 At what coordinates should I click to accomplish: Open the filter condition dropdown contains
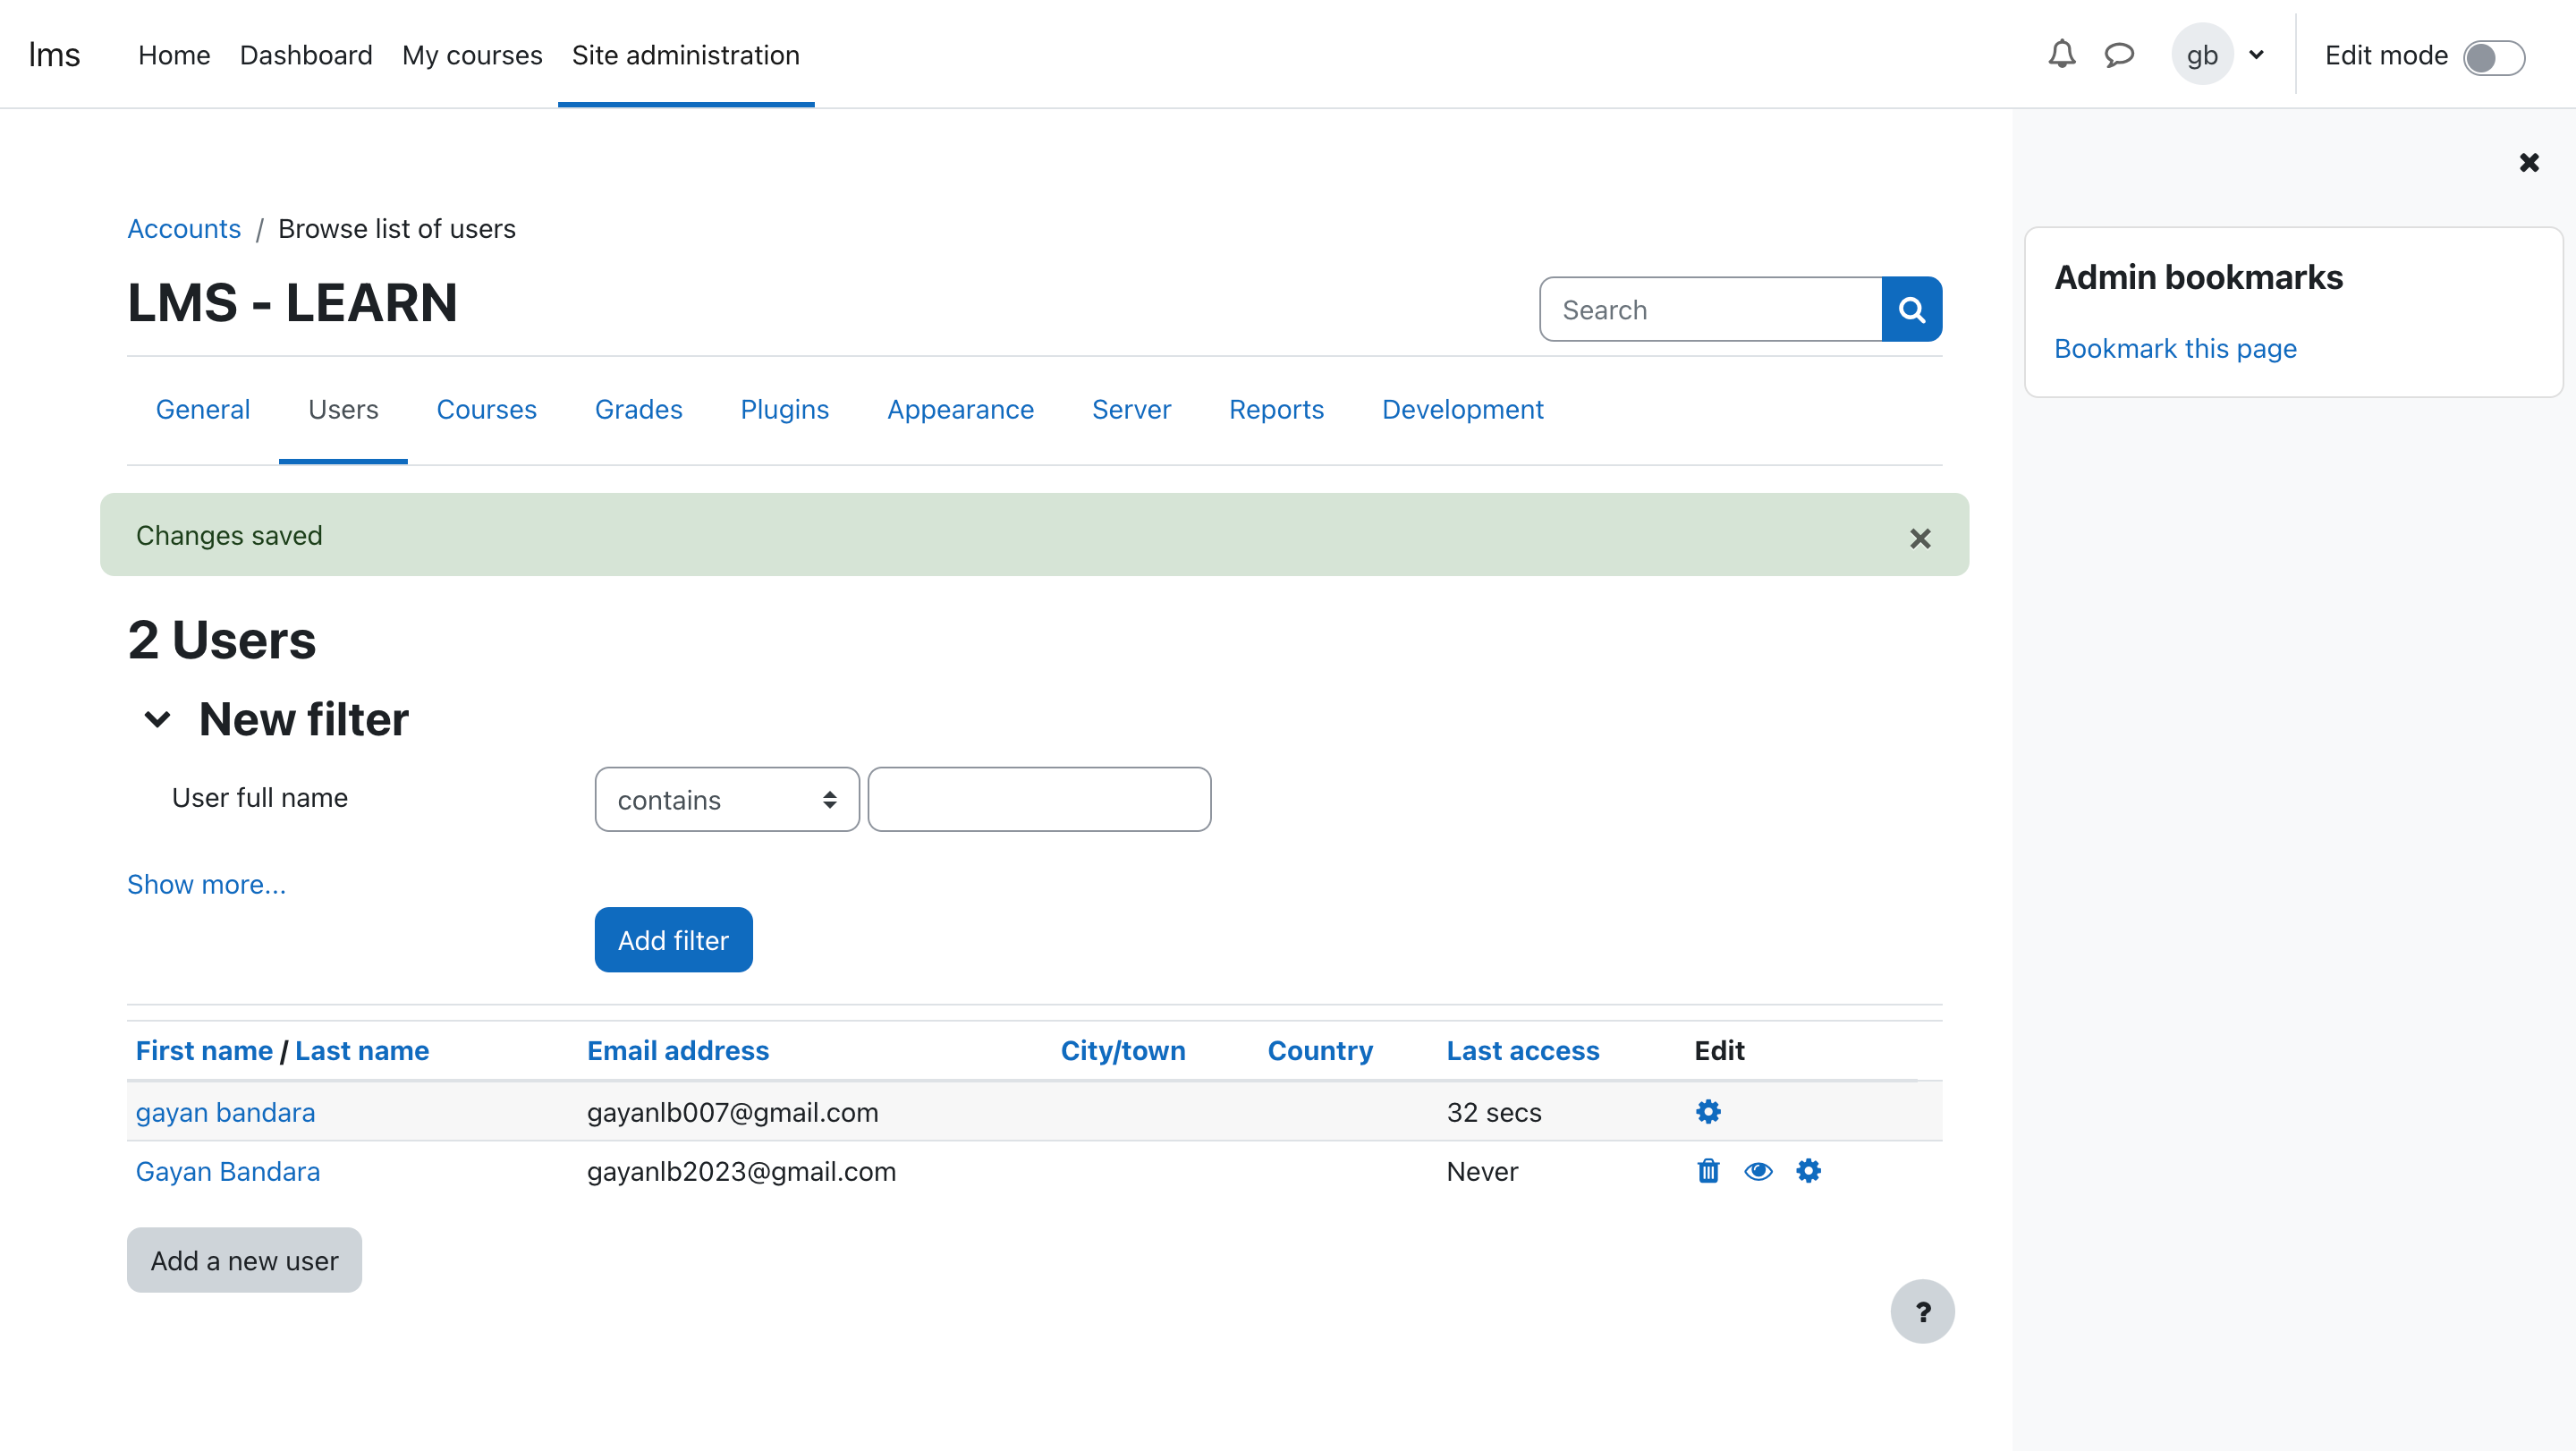[727, 798]
